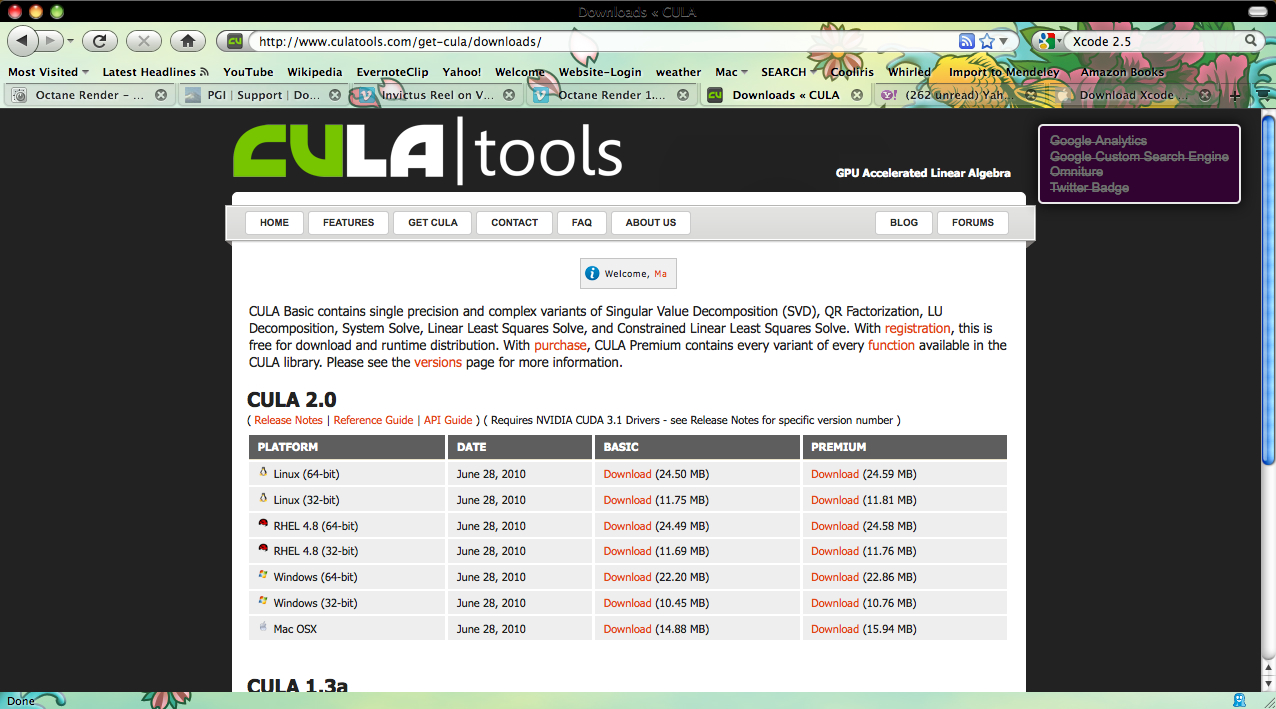This screenshot has width=1276, height=709.
Task: Click the page scrollbar down arrow
Action: coord(1268,684)
